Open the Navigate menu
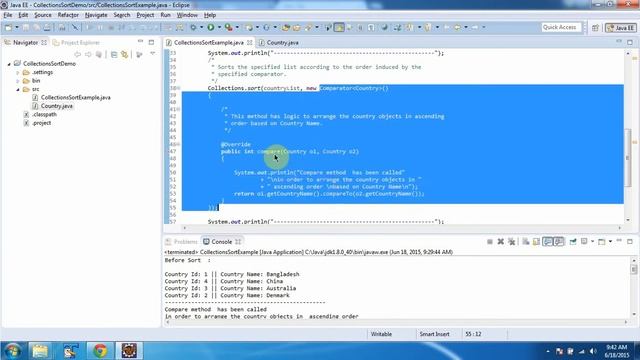The width and height of the screenshot is (640, 360). click(x=96, y=15)
